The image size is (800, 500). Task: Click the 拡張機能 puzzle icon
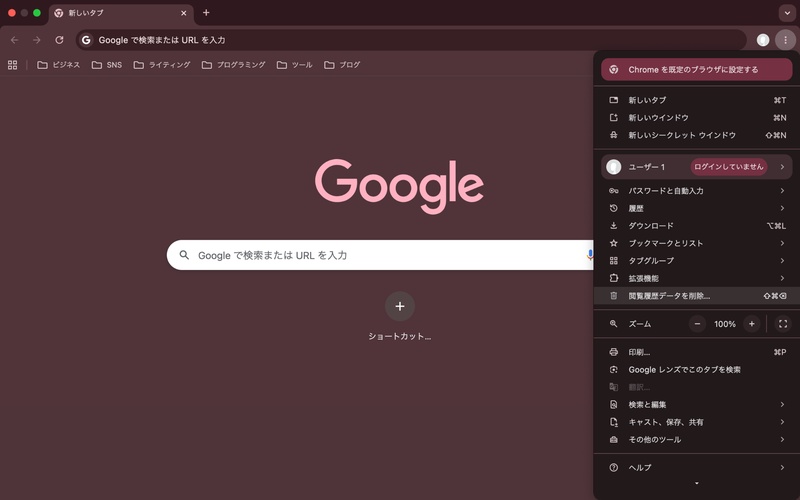tap(614, 278)
